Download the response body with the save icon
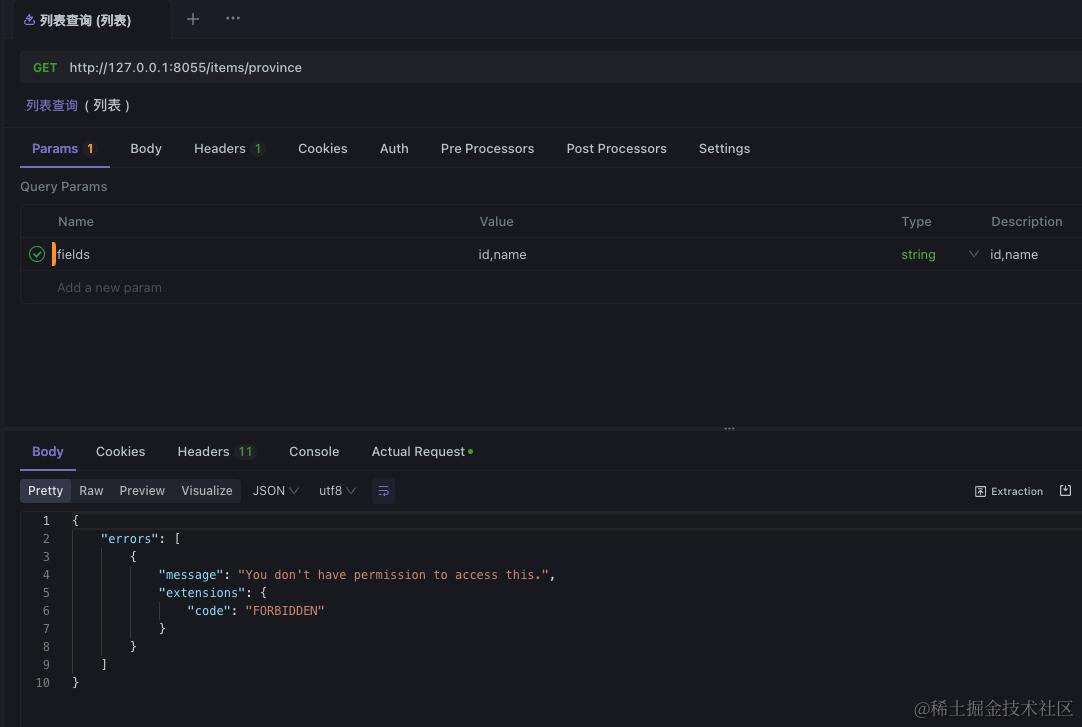 1064,490
